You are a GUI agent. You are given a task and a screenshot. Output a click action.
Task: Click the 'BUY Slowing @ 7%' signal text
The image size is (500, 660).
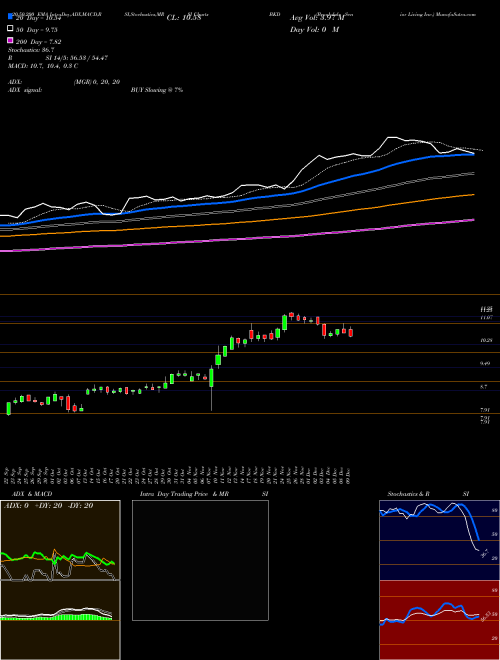[x=157, y=90]
